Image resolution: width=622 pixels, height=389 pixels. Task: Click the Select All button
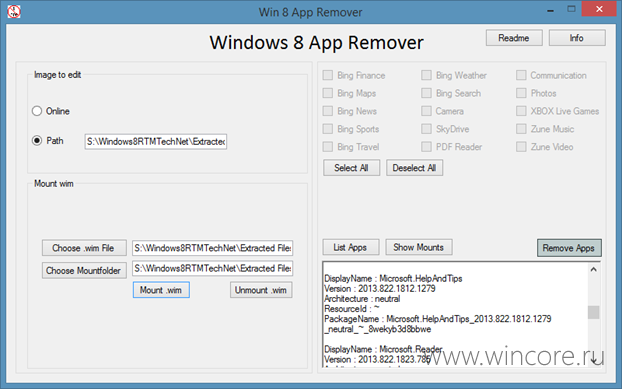(x=351, y=168)
